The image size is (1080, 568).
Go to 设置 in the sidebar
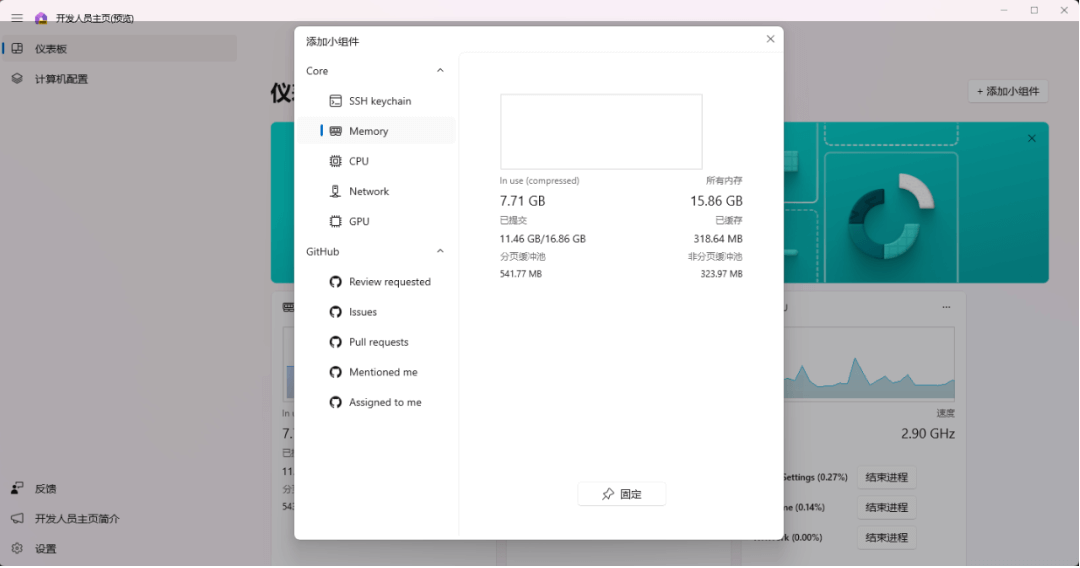click(45, 549)
